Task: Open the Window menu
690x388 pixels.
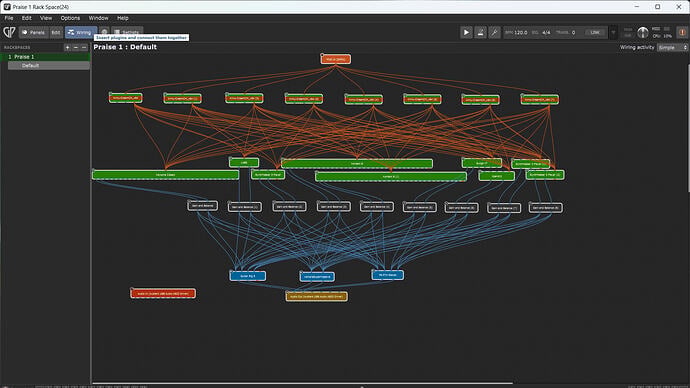Action: click(98, 18)
